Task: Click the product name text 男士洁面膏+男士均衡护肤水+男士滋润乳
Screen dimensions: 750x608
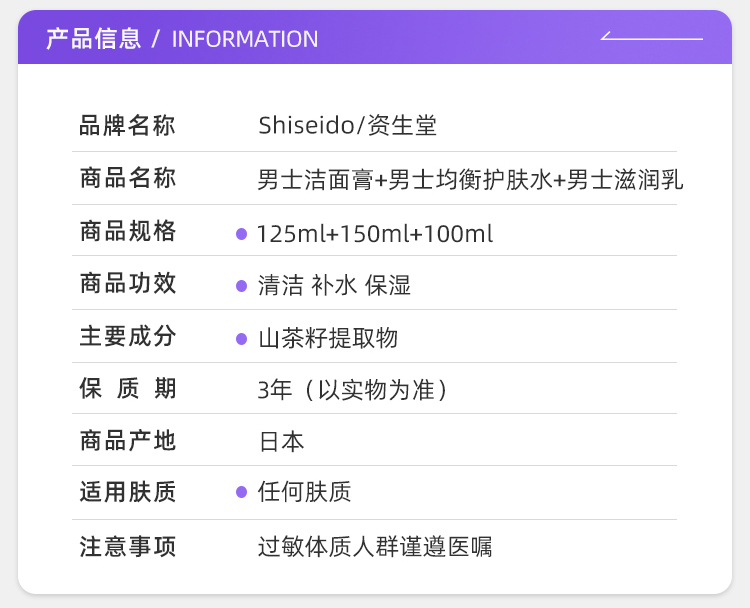Action: coord(470,181)
